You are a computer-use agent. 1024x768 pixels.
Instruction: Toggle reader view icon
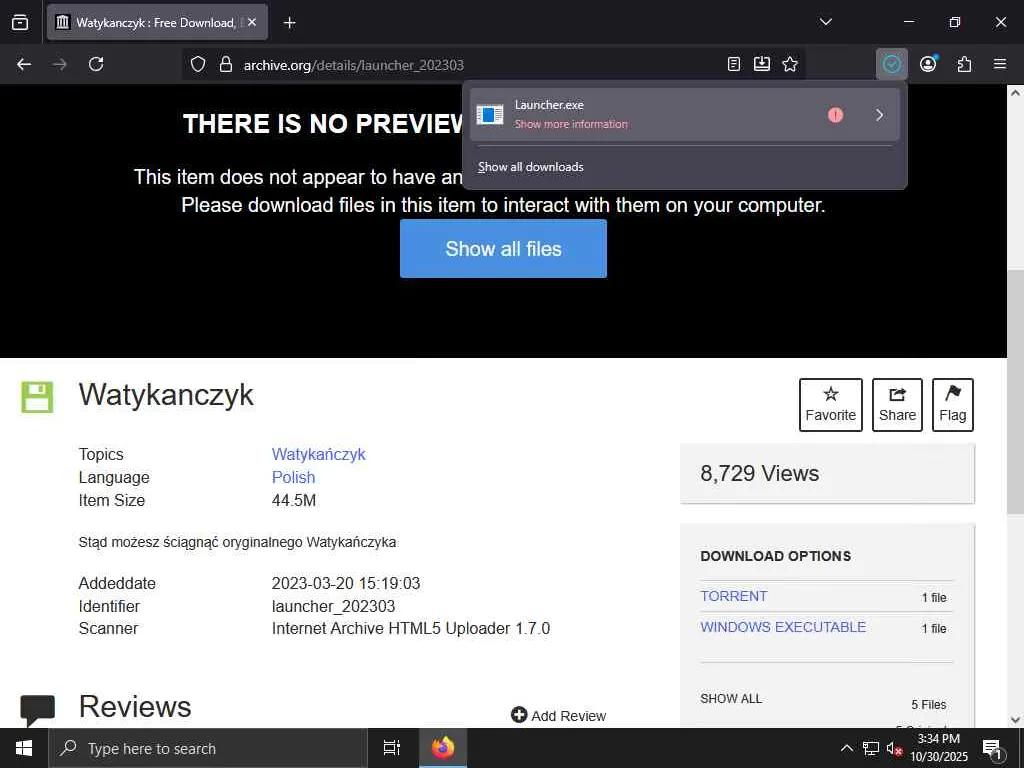733,64
